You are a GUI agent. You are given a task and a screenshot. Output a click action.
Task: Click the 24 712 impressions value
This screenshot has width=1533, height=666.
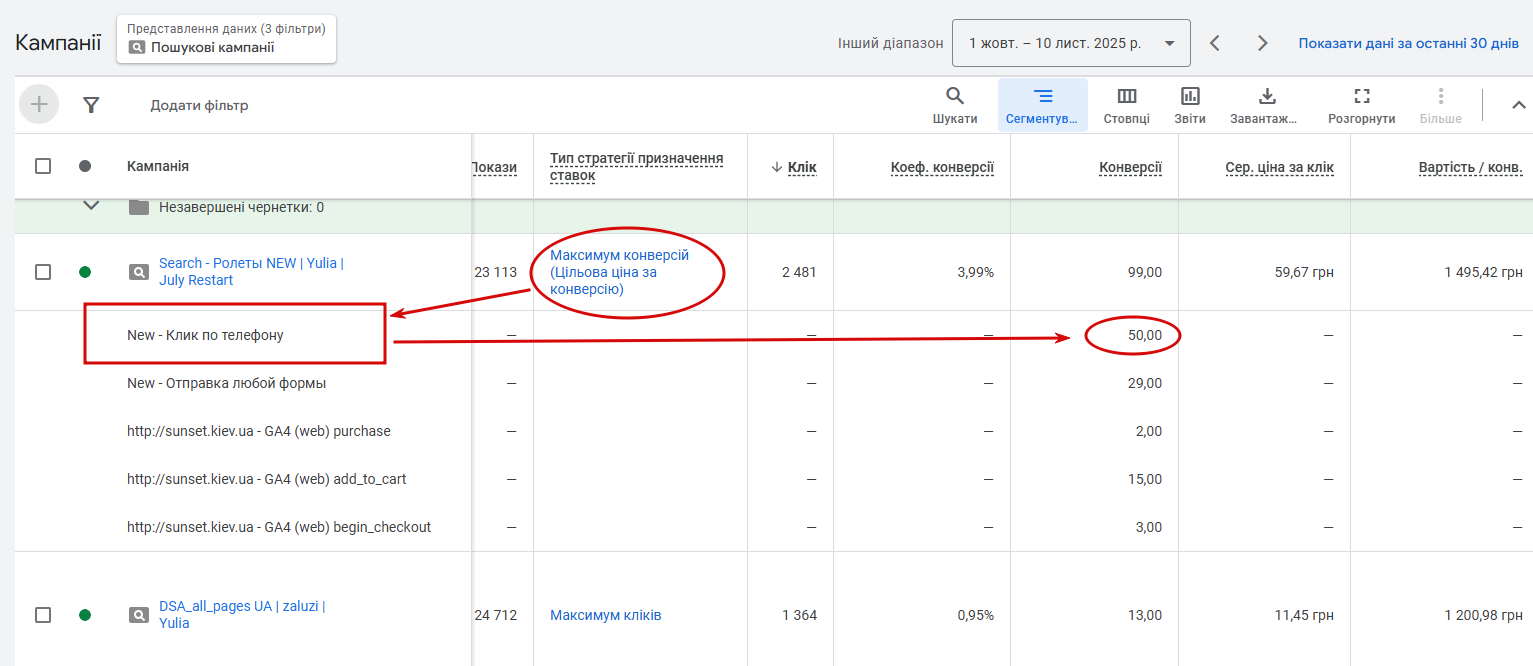click(495, 615)
